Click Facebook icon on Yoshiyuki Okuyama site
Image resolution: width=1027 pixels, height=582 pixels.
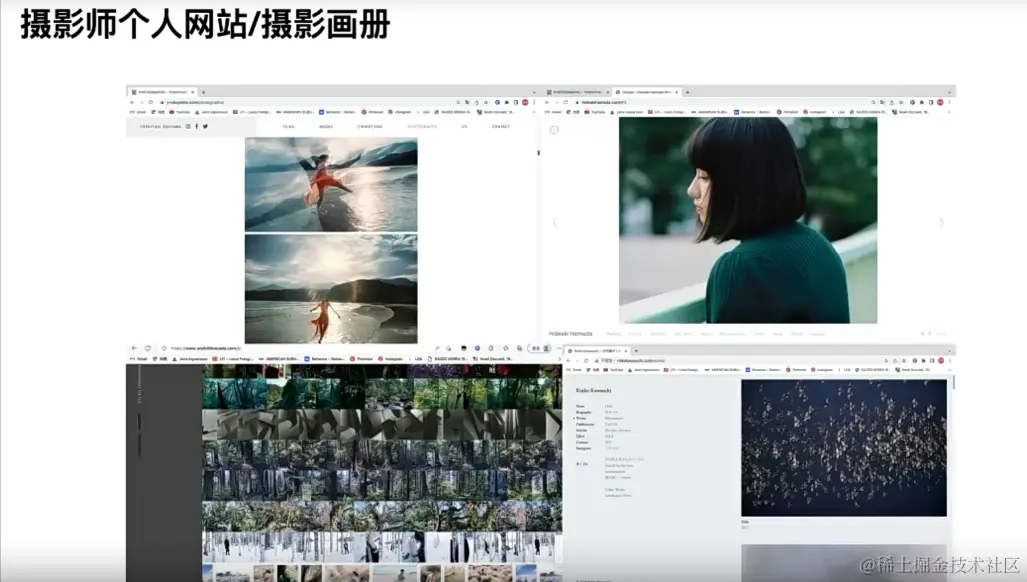(x=196, y=126)
